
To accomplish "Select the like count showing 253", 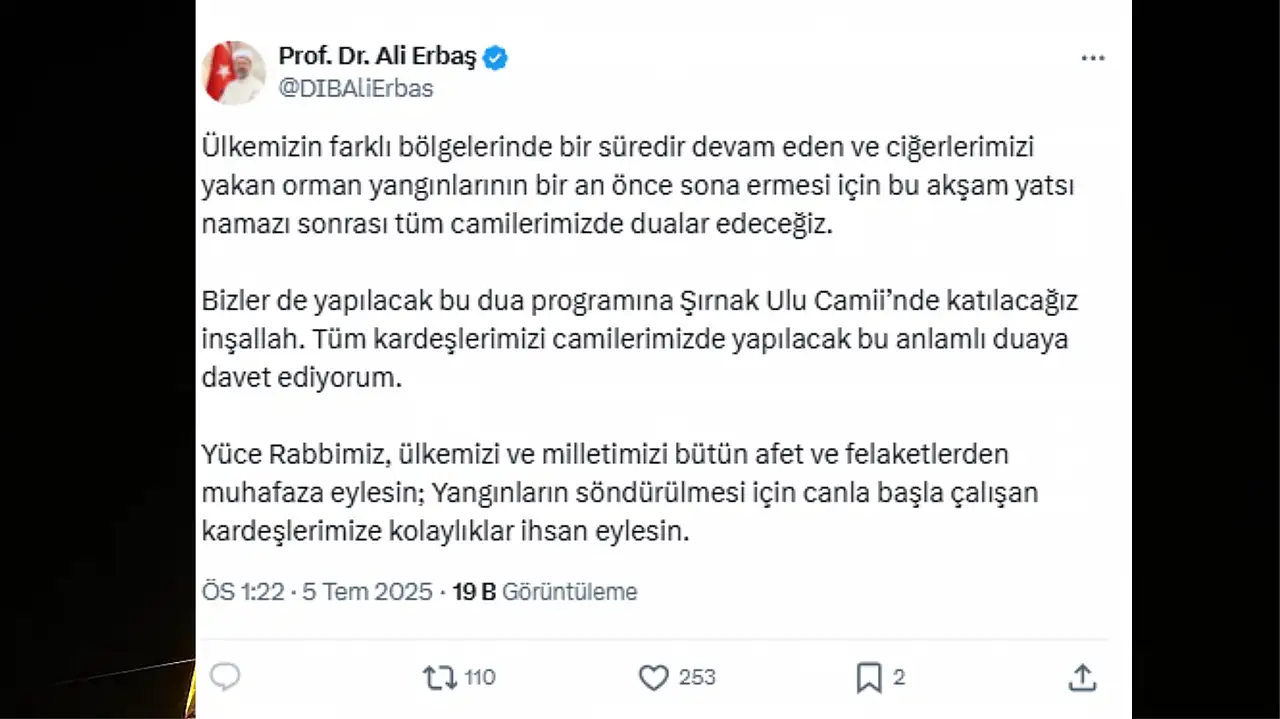I will pos(697,677).
